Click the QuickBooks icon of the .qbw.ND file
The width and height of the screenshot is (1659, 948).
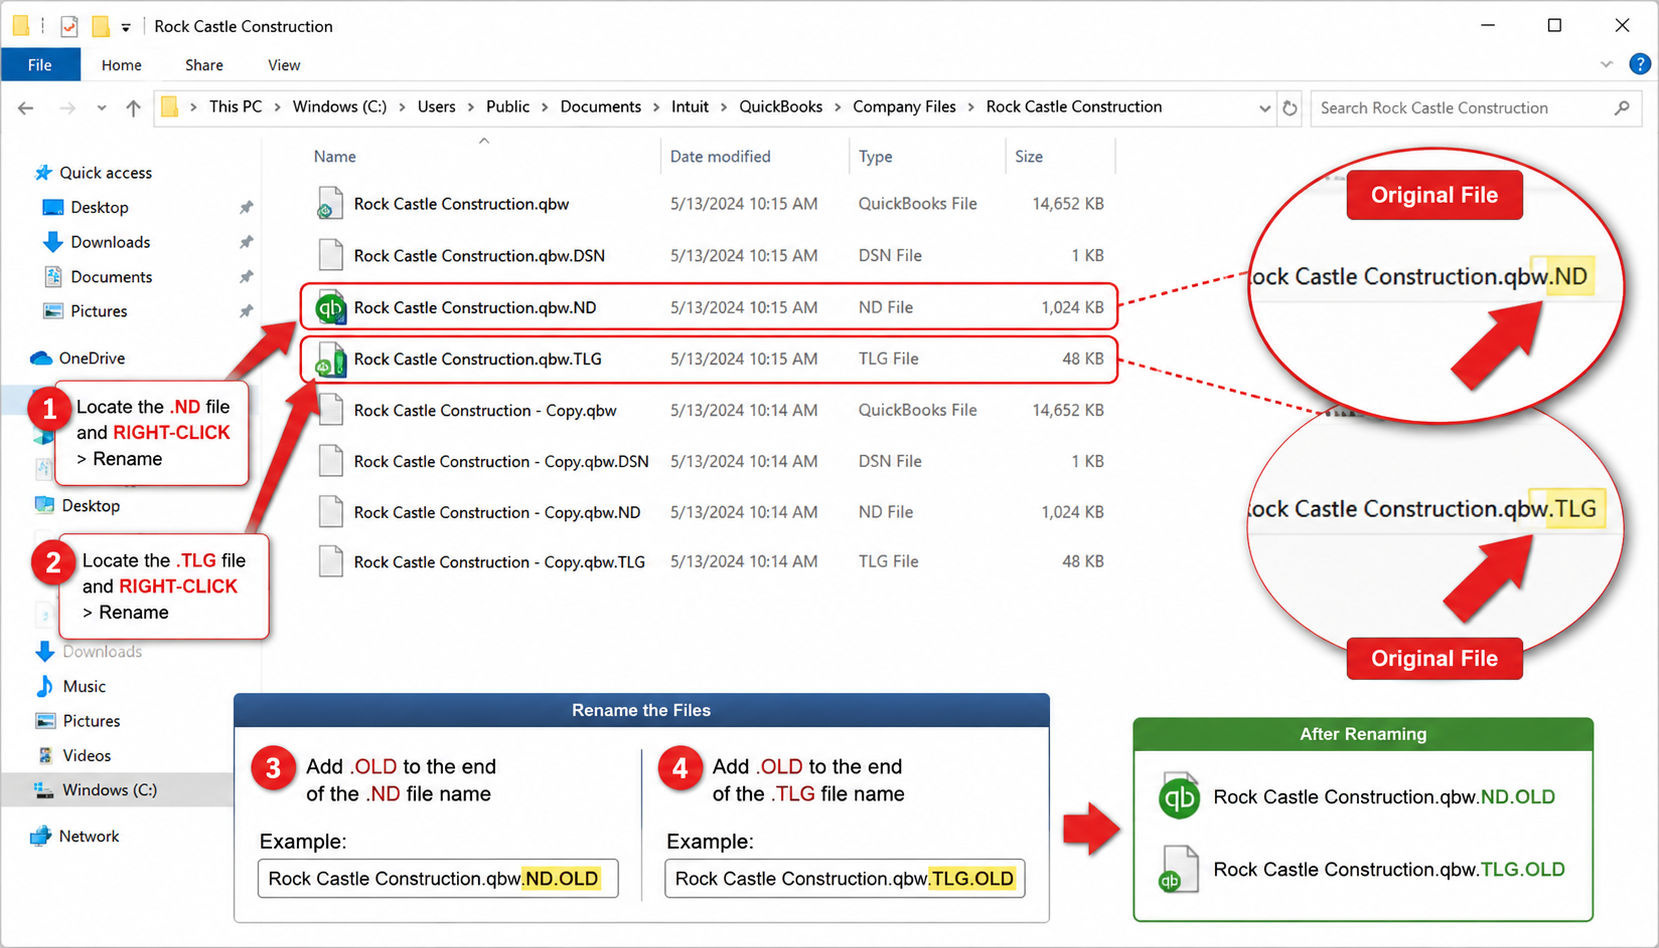330,308
